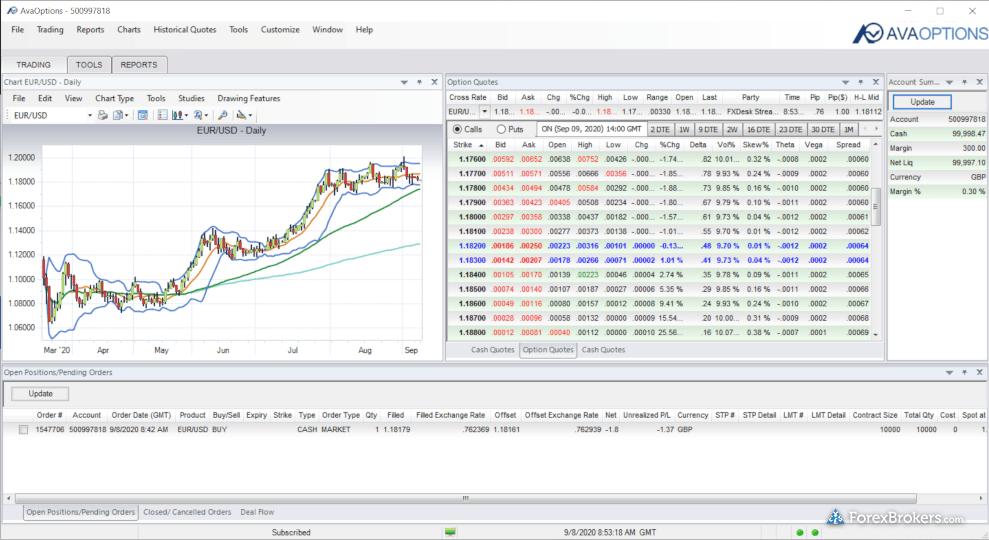Viewport: 989px width, 540px height.
Task: Select the Puts radio button
Action: click(x=501, y=129)
